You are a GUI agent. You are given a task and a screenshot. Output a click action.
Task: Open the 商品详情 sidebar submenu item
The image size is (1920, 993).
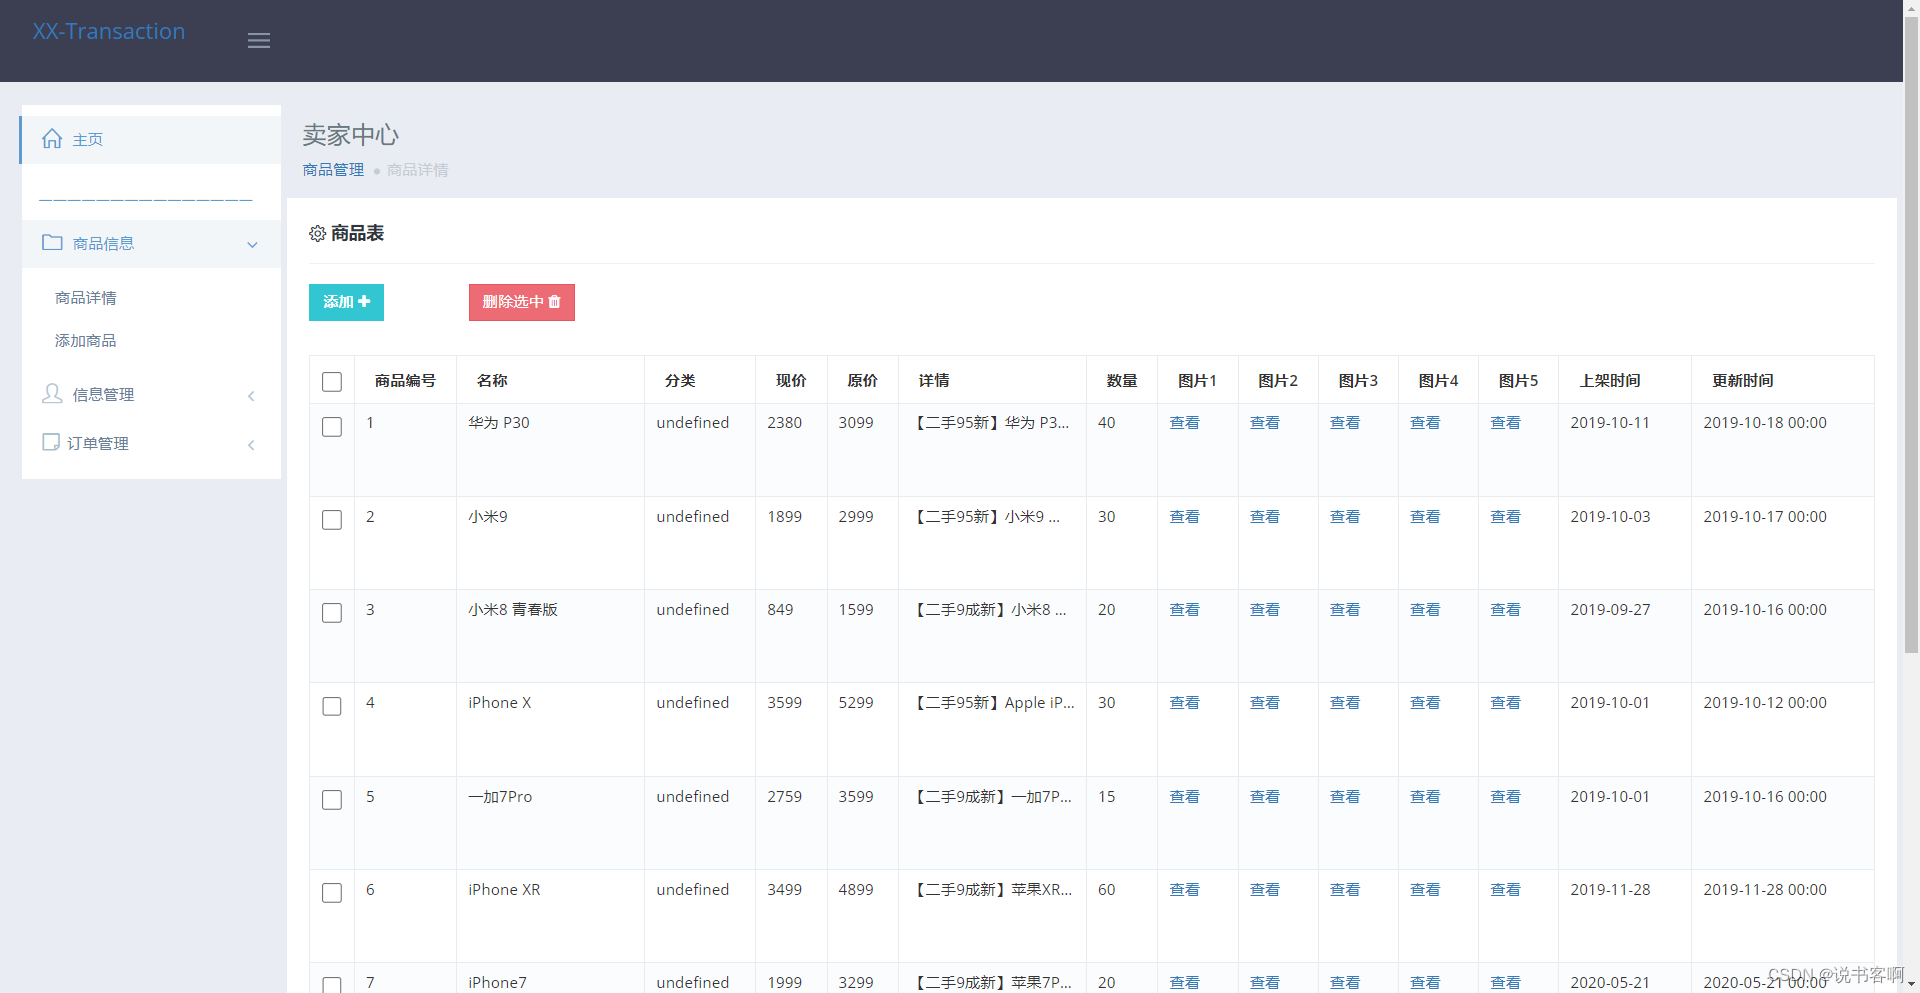(86, 298)
